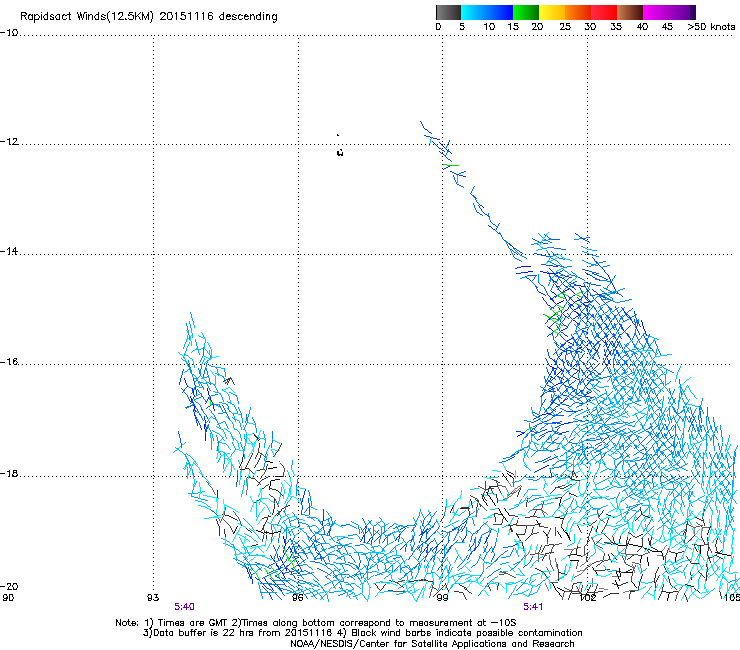Click the note line 'Times are GMT'
The height and width of the screenshot is (650, 740).
(192, 623)
